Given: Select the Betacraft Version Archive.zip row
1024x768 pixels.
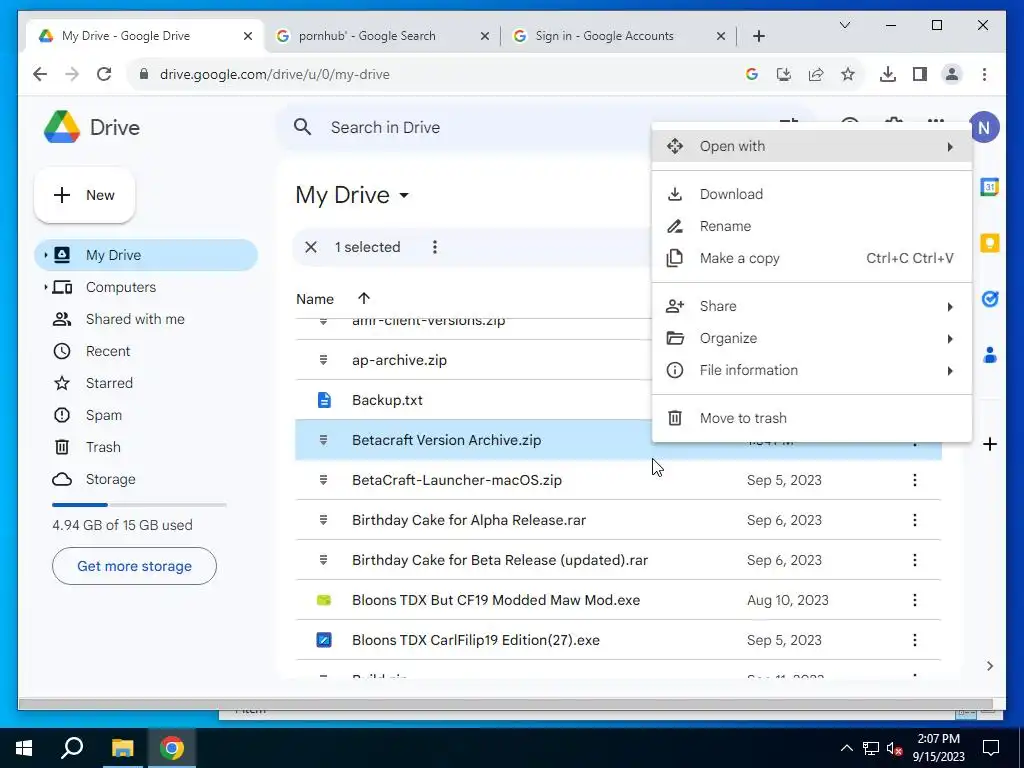Looking at the screenshot, I should (x=618, y=440).
